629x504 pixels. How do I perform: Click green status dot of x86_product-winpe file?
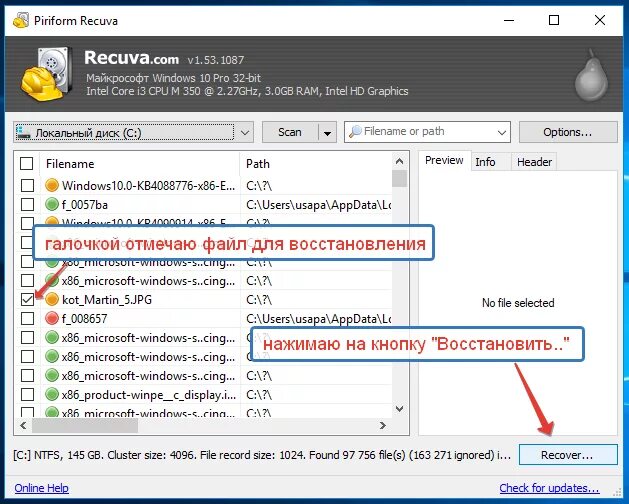coord(52,394)
